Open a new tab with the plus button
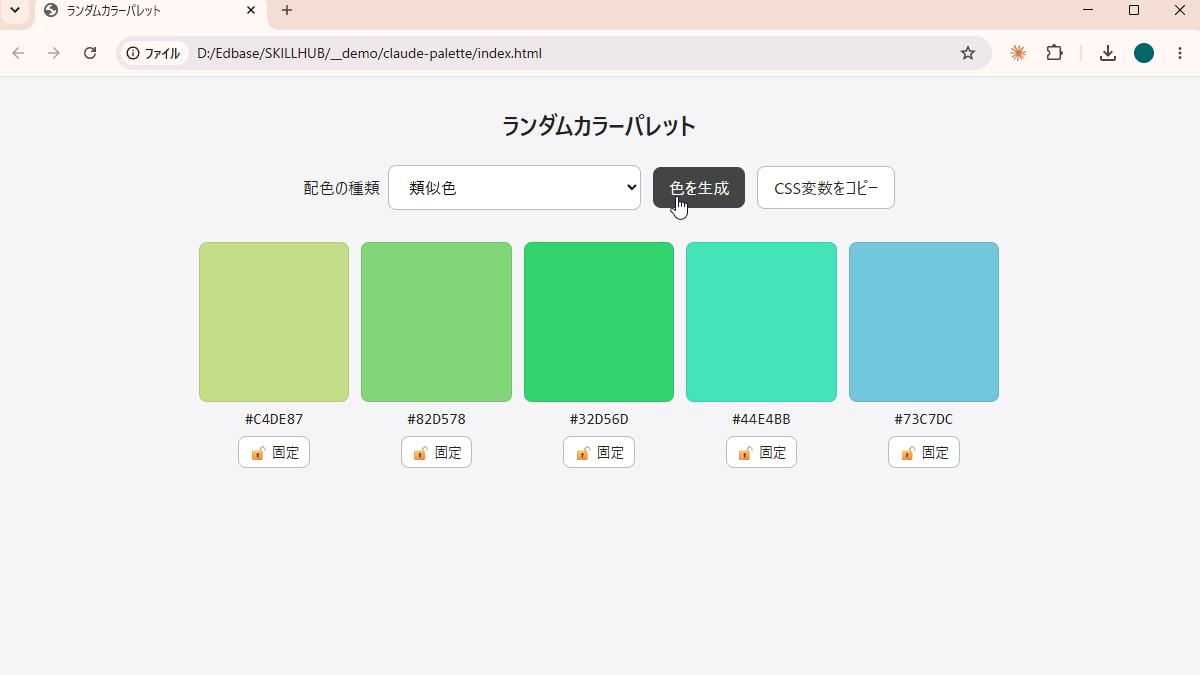Viewport: 1200px width, 675px height. pos(287,11)
